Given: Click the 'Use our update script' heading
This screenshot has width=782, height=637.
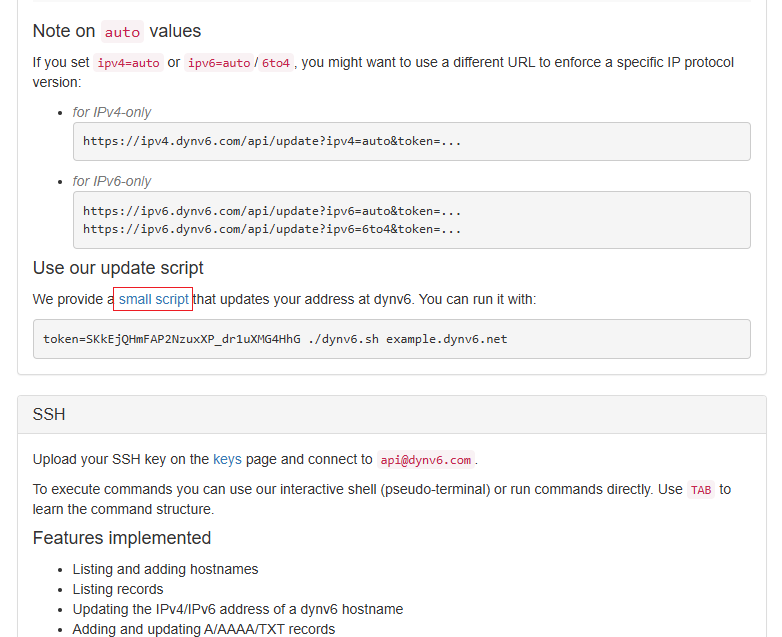Looking at the screenshot, I should (118, 268).
